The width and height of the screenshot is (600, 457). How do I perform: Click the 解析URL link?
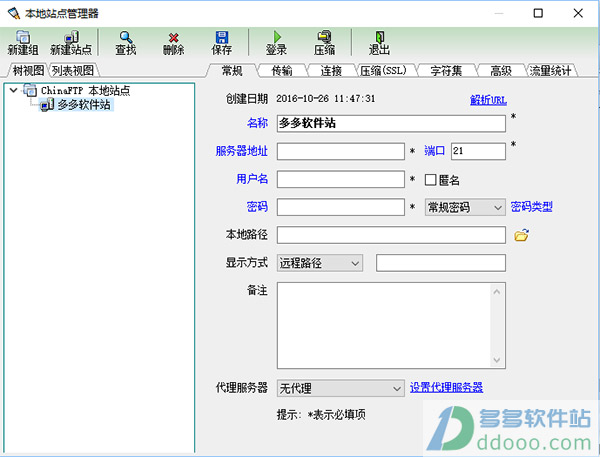point(488,100)
